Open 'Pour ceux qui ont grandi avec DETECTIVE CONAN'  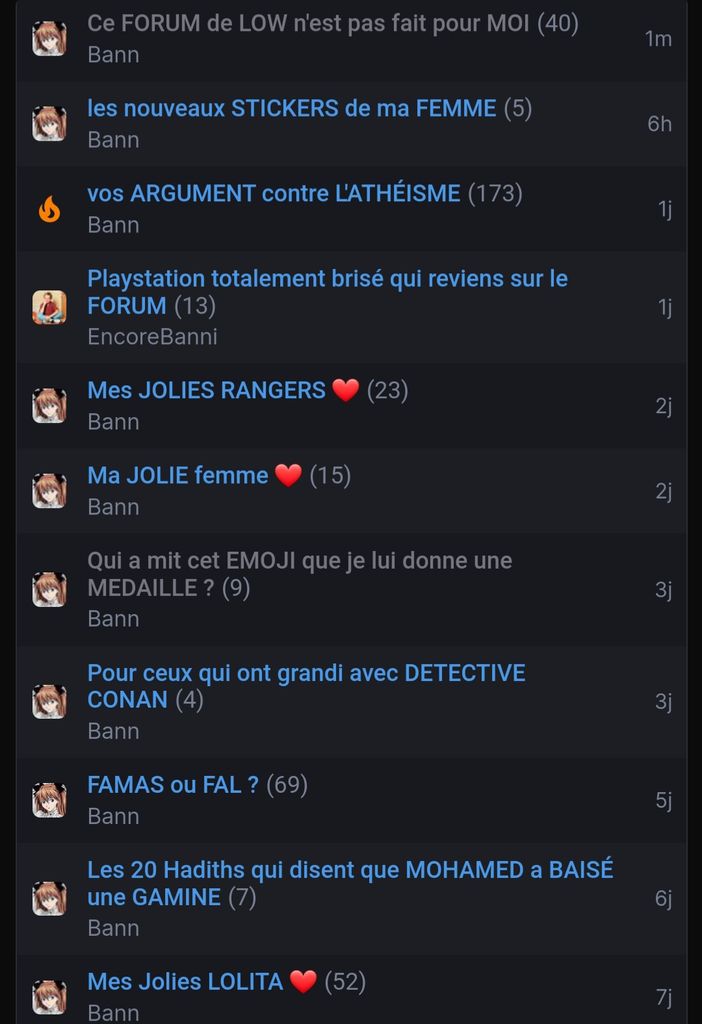click(306, 686)
